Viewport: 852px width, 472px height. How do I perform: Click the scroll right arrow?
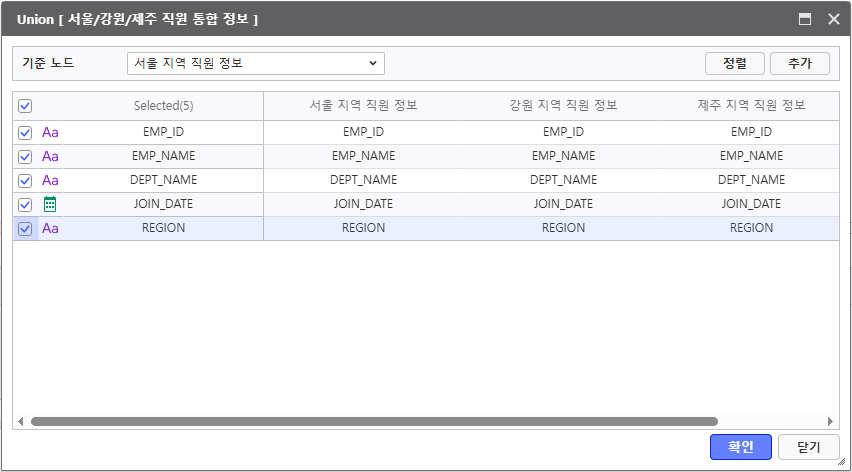(830, 422)
